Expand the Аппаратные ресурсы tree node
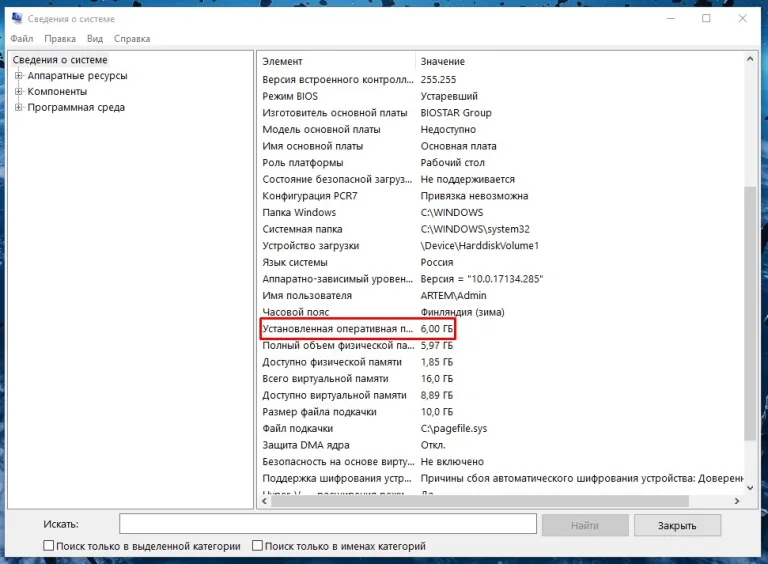Screen dimensions: 768x564 [x=19, y=75]
